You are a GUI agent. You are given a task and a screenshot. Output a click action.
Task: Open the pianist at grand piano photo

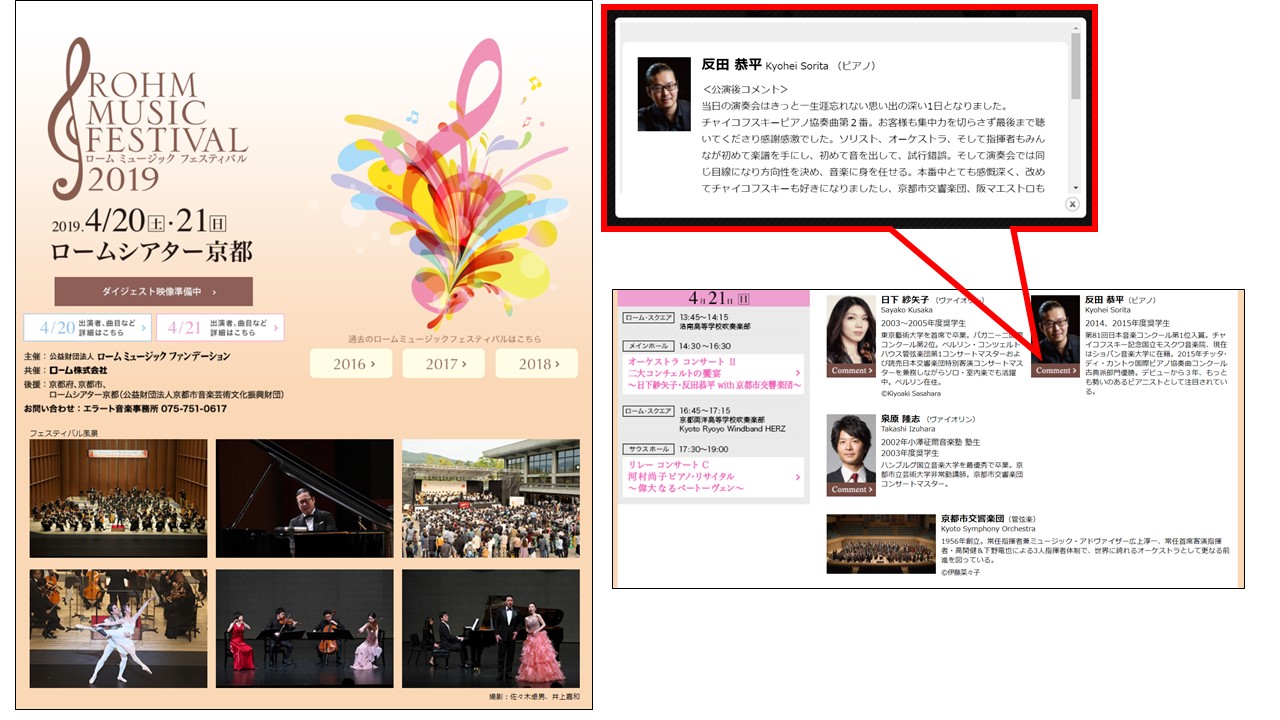pyautogui.click(x=304, y=498)
